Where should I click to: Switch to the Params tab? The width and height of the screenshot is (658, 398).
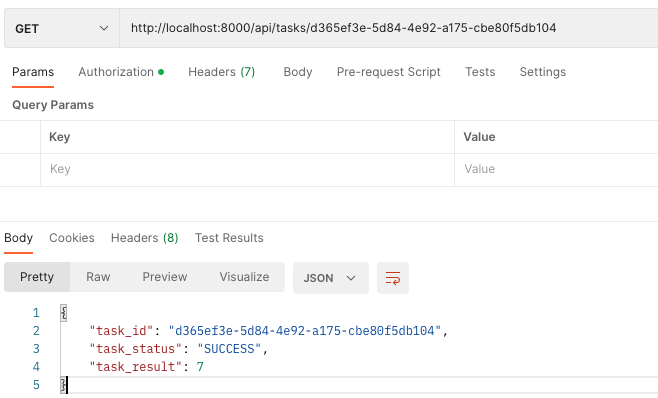click(x=33, y=72)
